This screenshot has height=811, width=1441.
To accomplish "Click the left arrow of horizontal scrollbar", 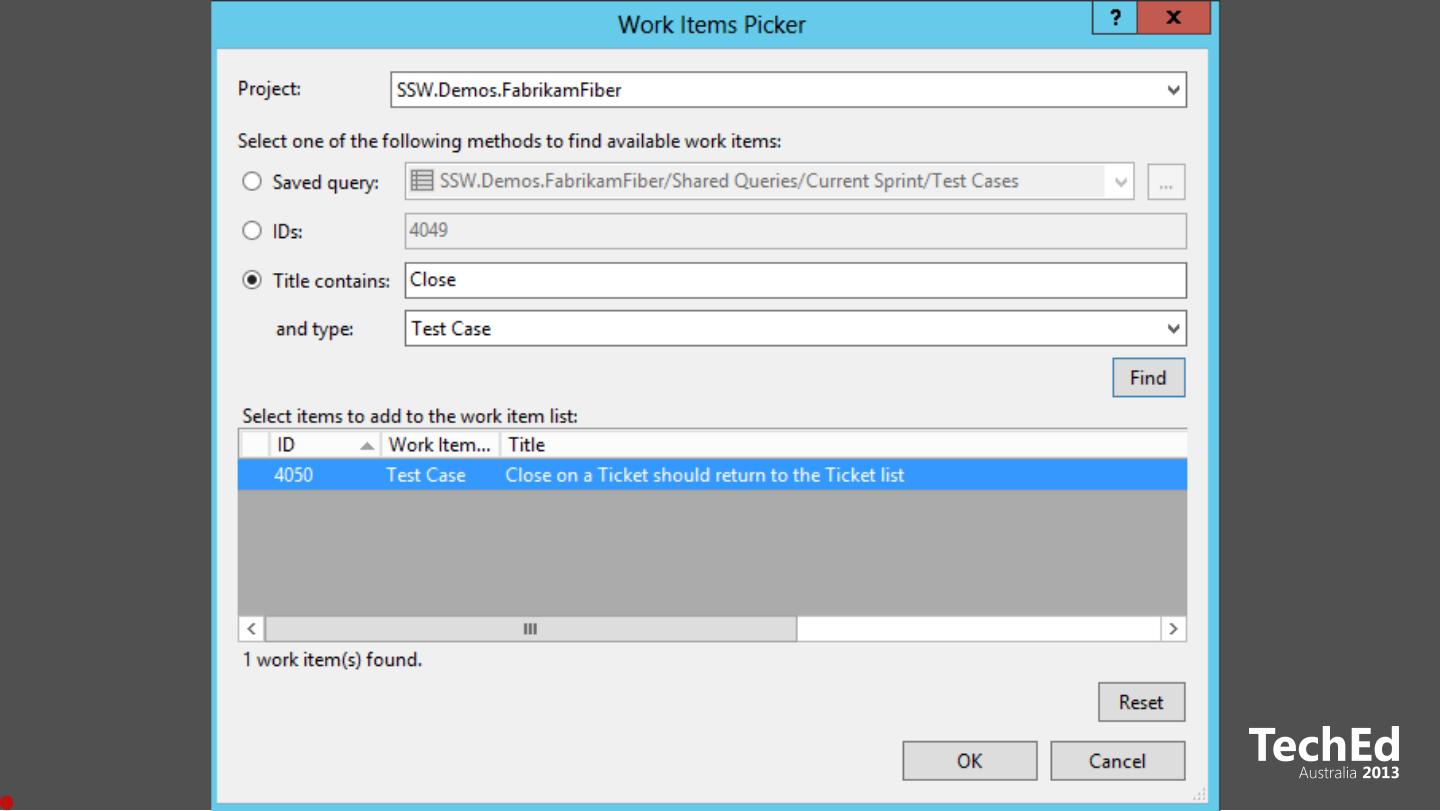I will coord(252,629).
